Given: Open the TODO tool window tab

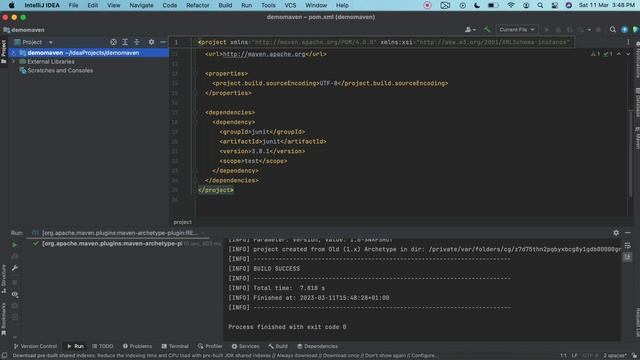Looking at the screenshot, I should pos(102,346).
